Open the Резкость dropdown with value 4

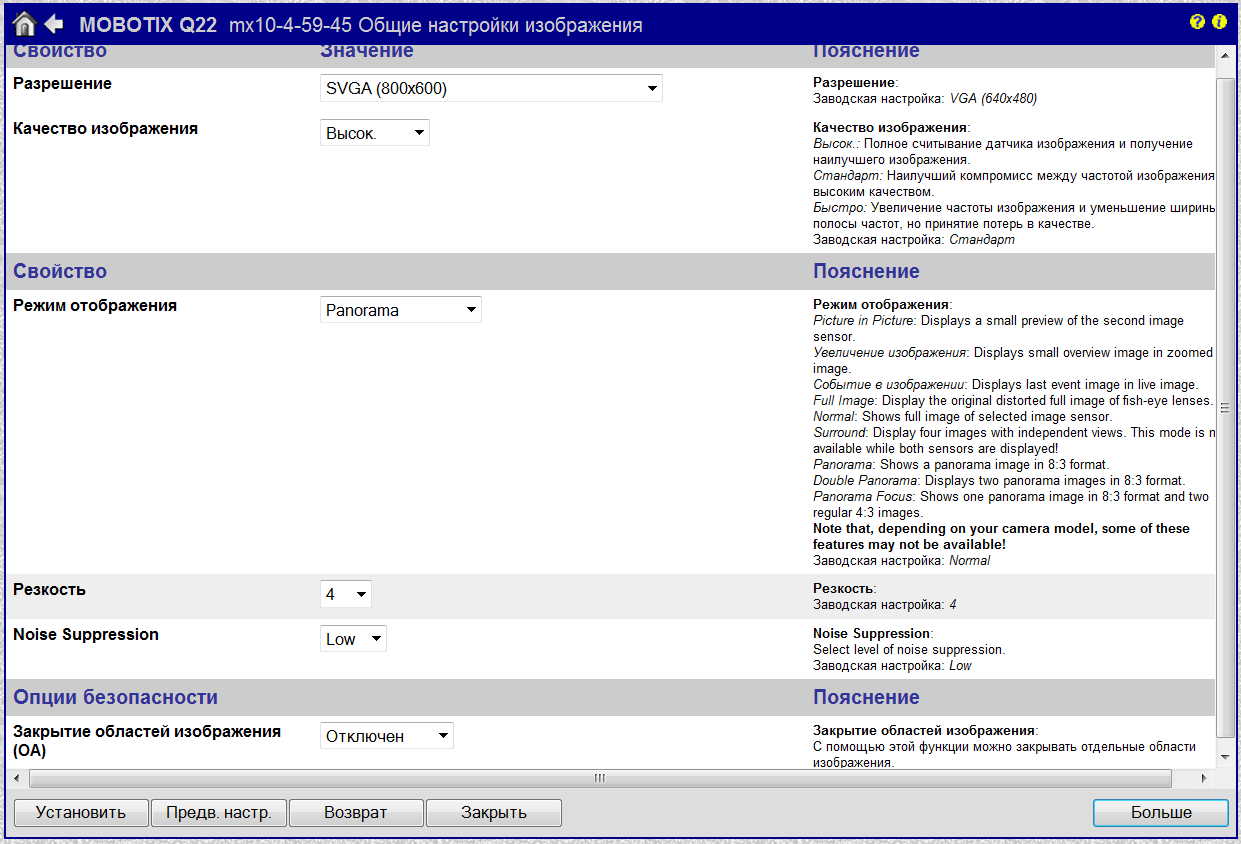(x=346, y=594)
